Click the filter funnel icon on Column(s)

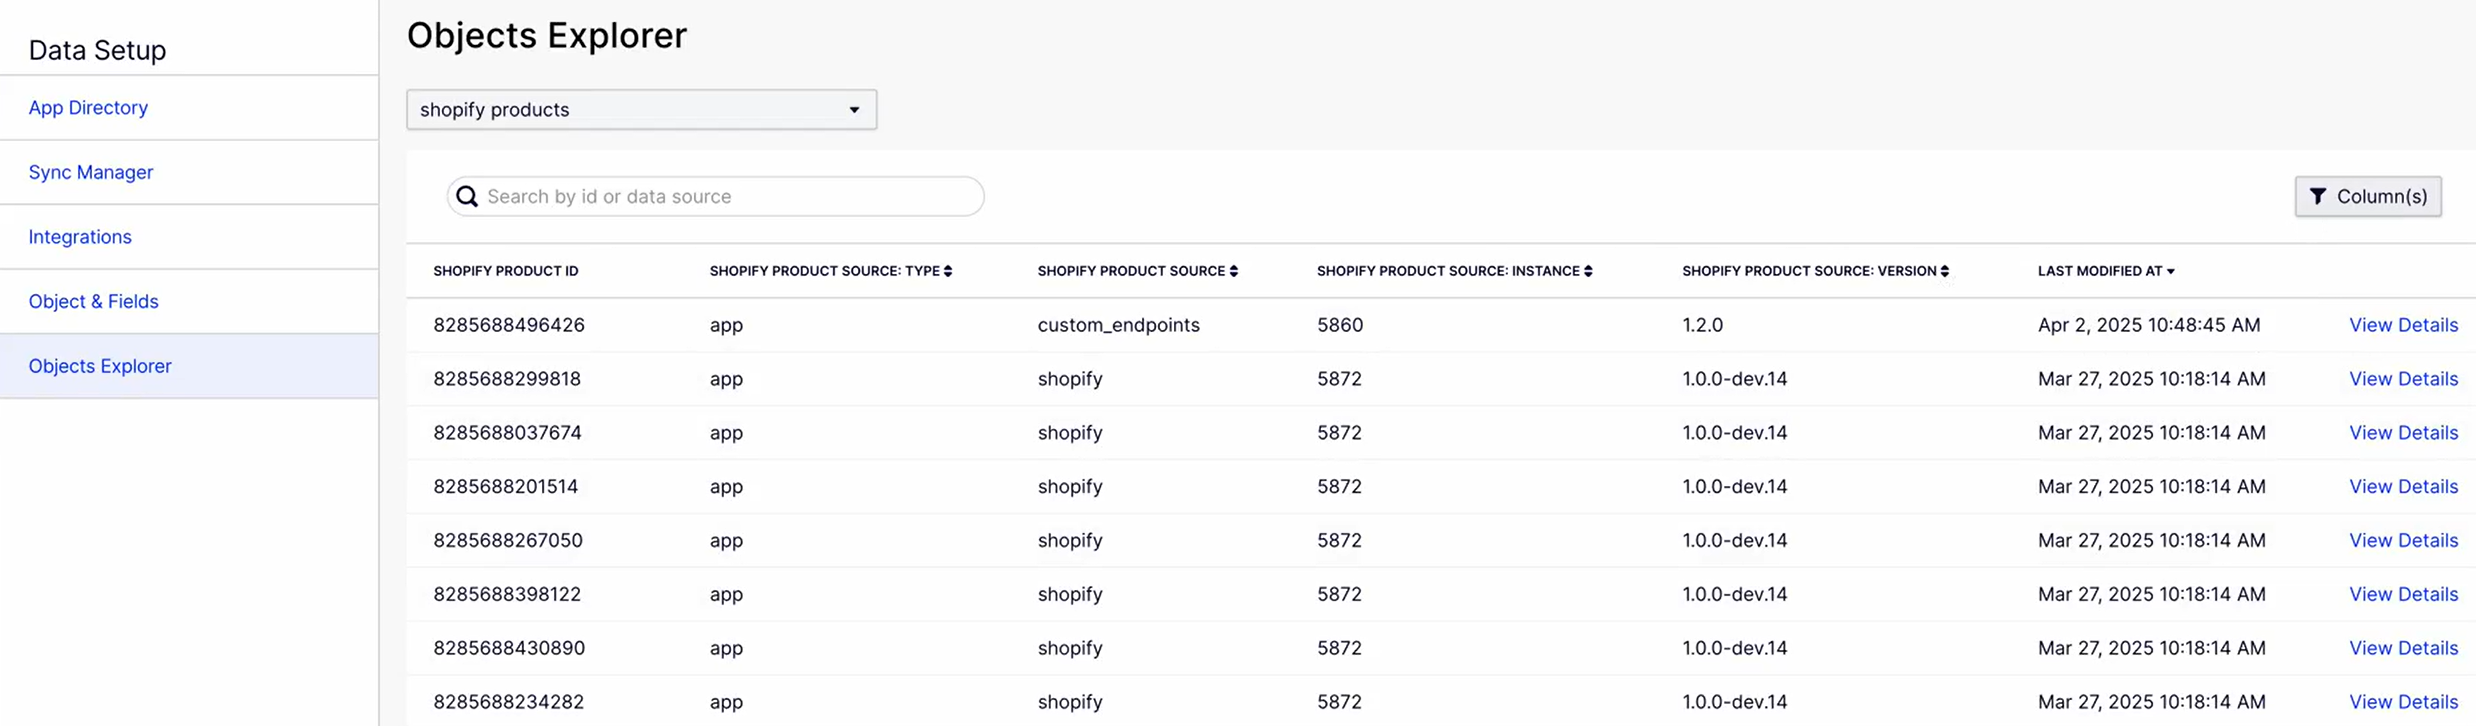[2318, 196]
